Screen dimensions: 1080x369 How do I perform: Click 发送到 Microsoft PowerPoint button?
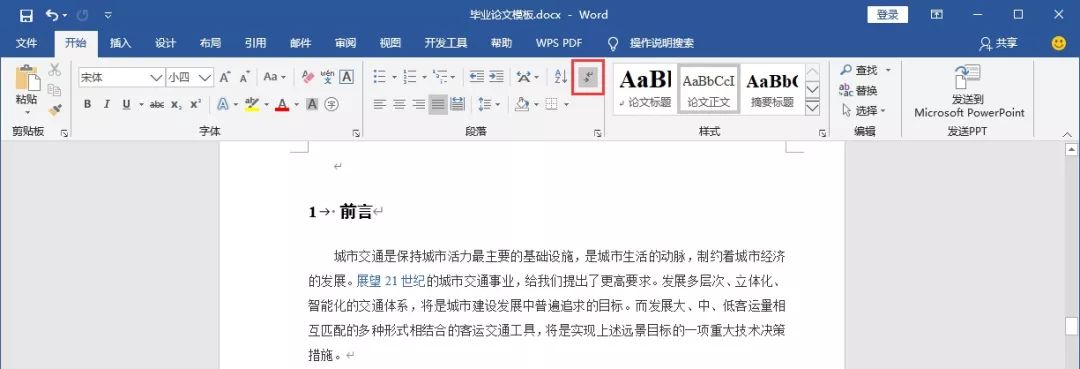pos(969,92)
